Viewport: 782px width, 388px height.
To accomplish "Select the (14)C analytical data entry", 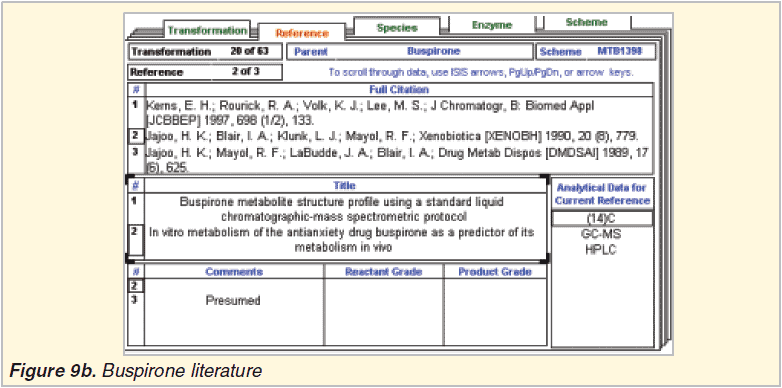I will 602,218.
